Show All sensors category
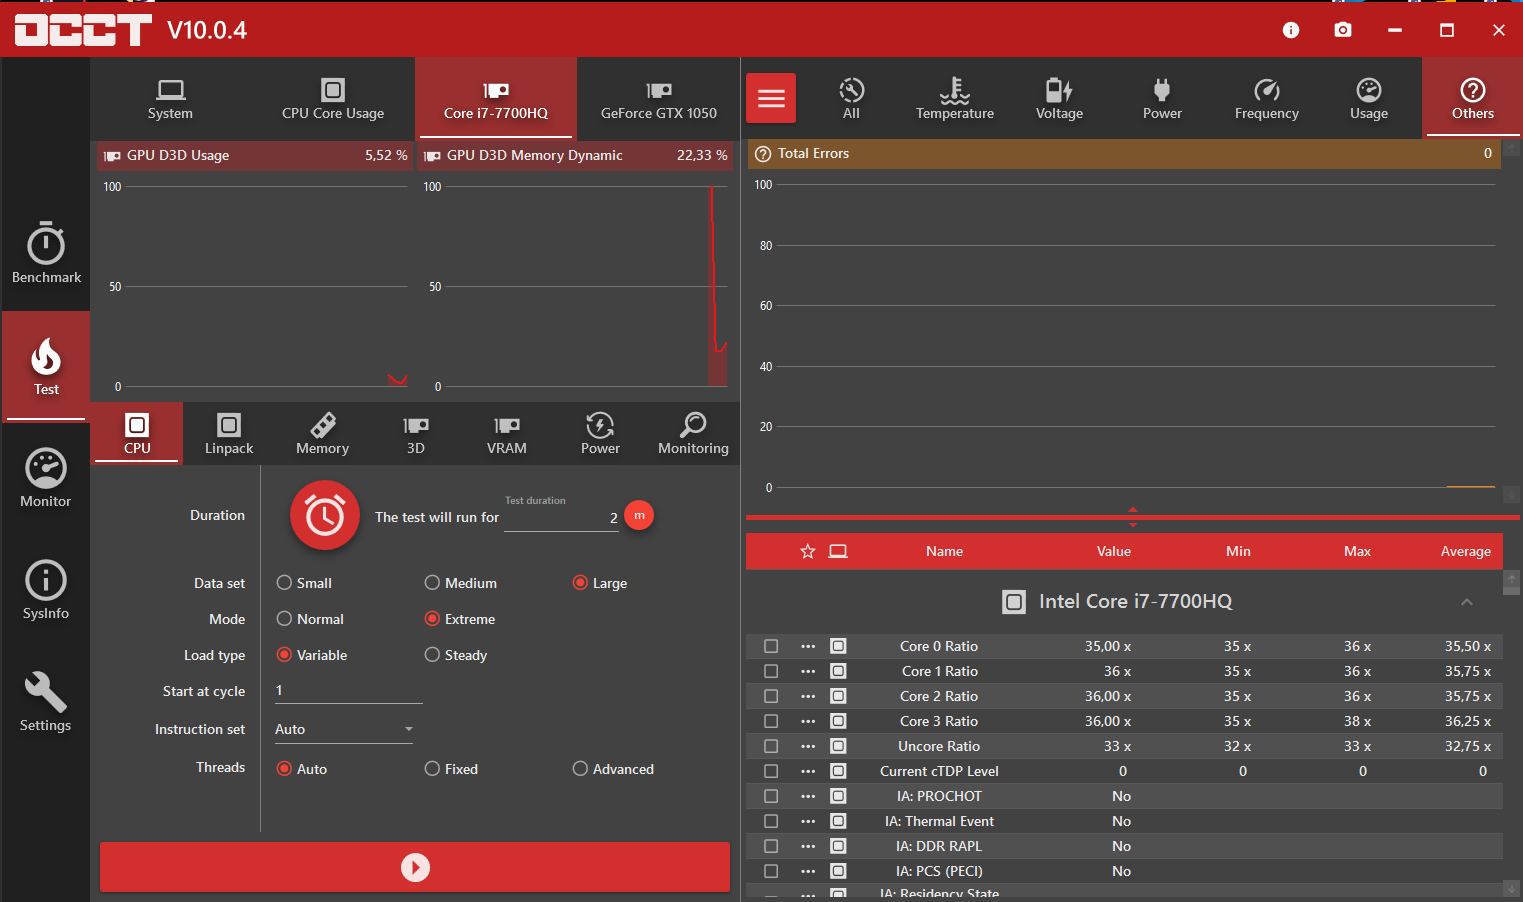Image resolution: width=1523 pixels, height=902 pixels. coord(851,98)
